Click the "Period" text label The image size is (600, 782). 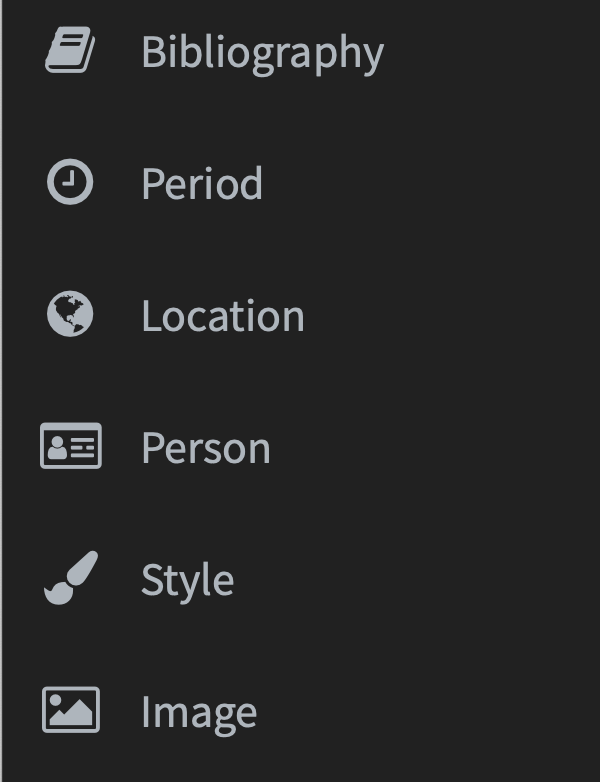[x=202, y=184]
